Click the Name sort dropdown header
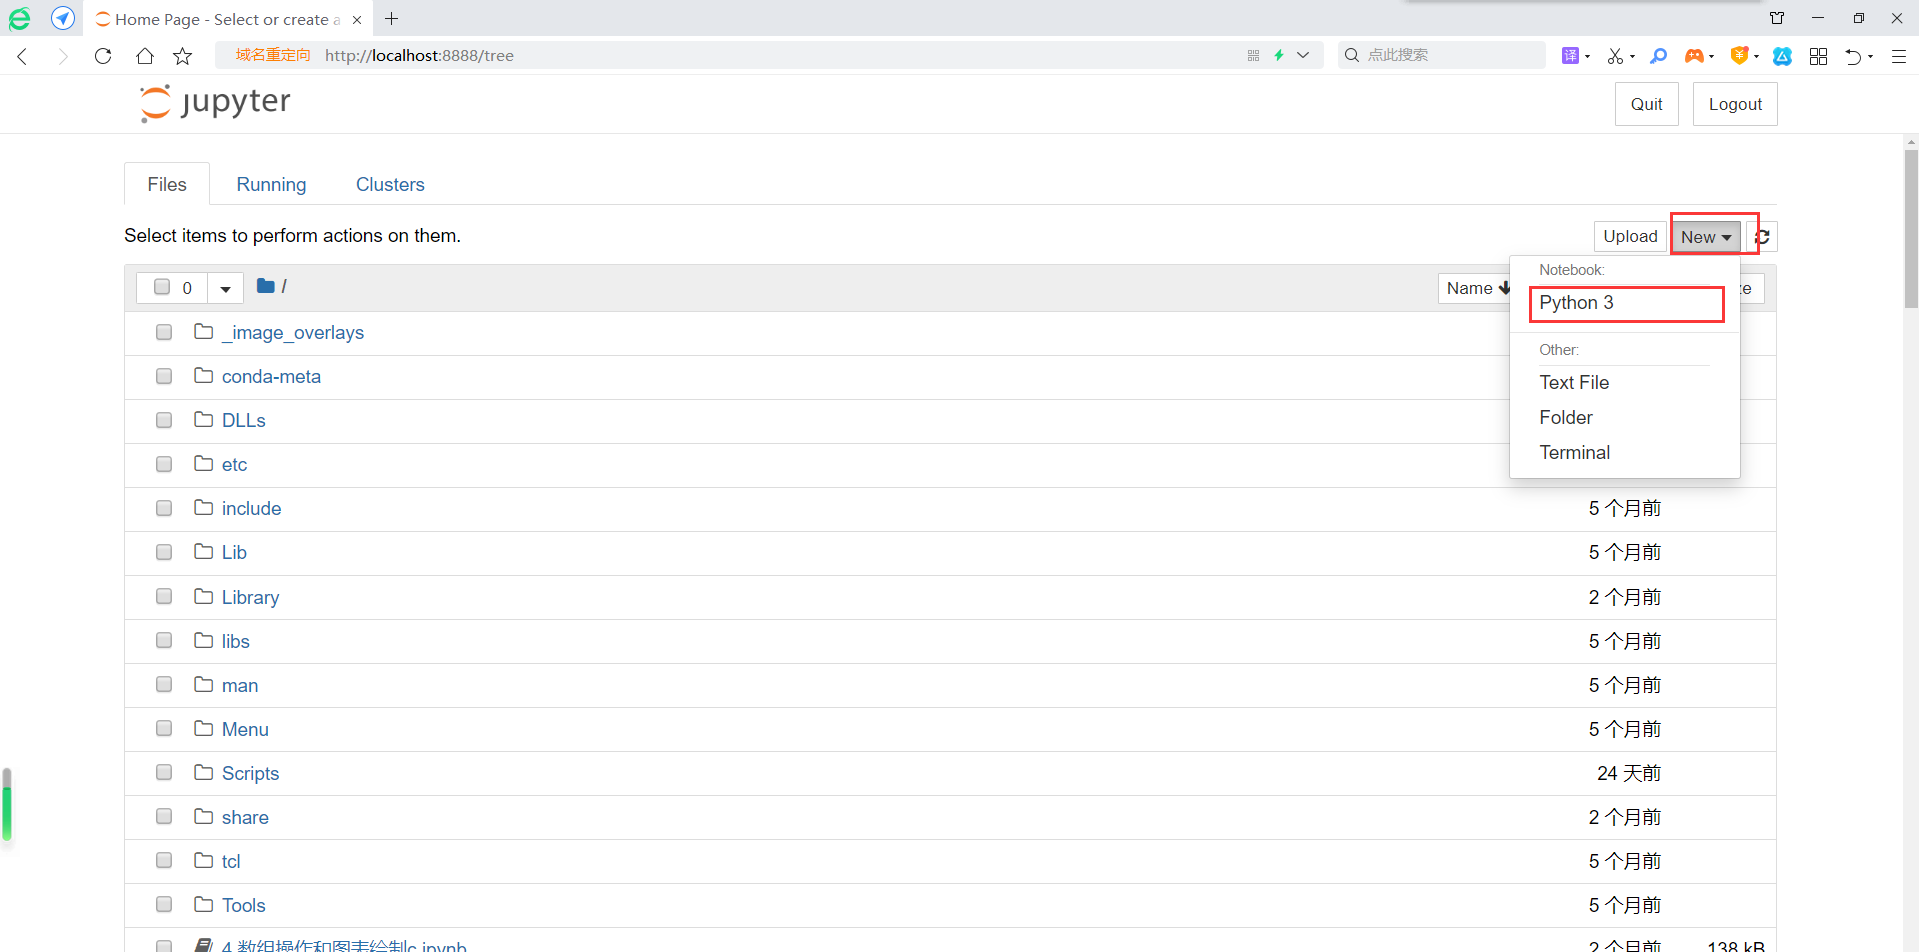Viewport: 1919px width, 952px height. (x=1477, y=287)
